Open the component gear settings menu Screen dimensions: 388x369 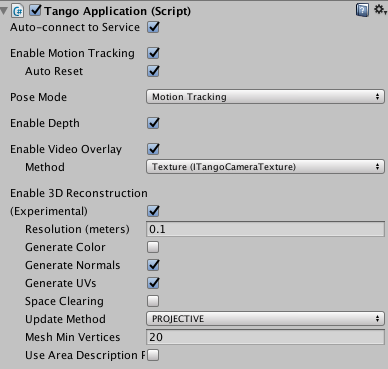click(380, 9)
